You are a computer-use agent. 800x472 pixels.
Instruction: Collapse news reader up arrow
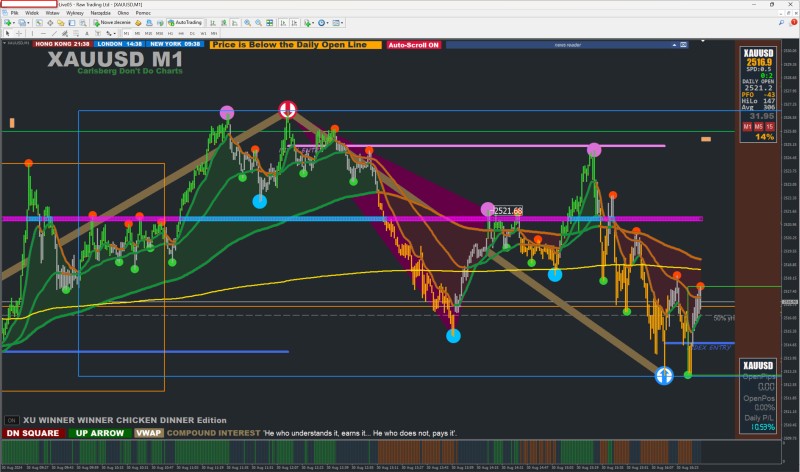pyautogui.click(x=674, y=45)
